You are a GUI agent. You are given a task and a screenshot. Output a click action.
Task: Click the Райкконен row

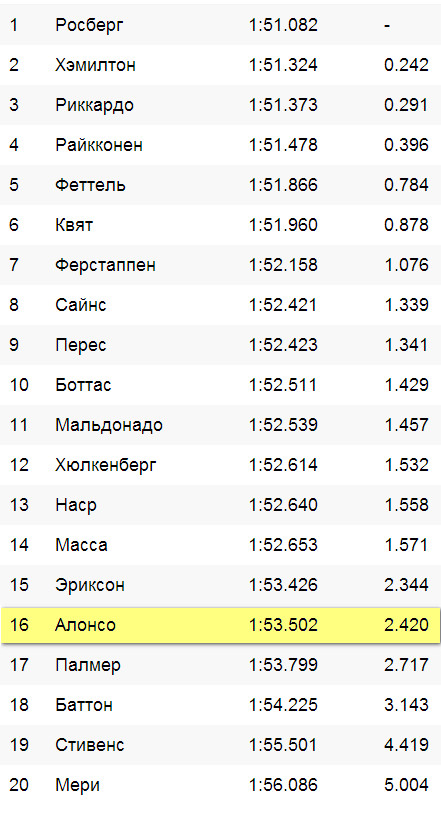click(x=221, y=145)
